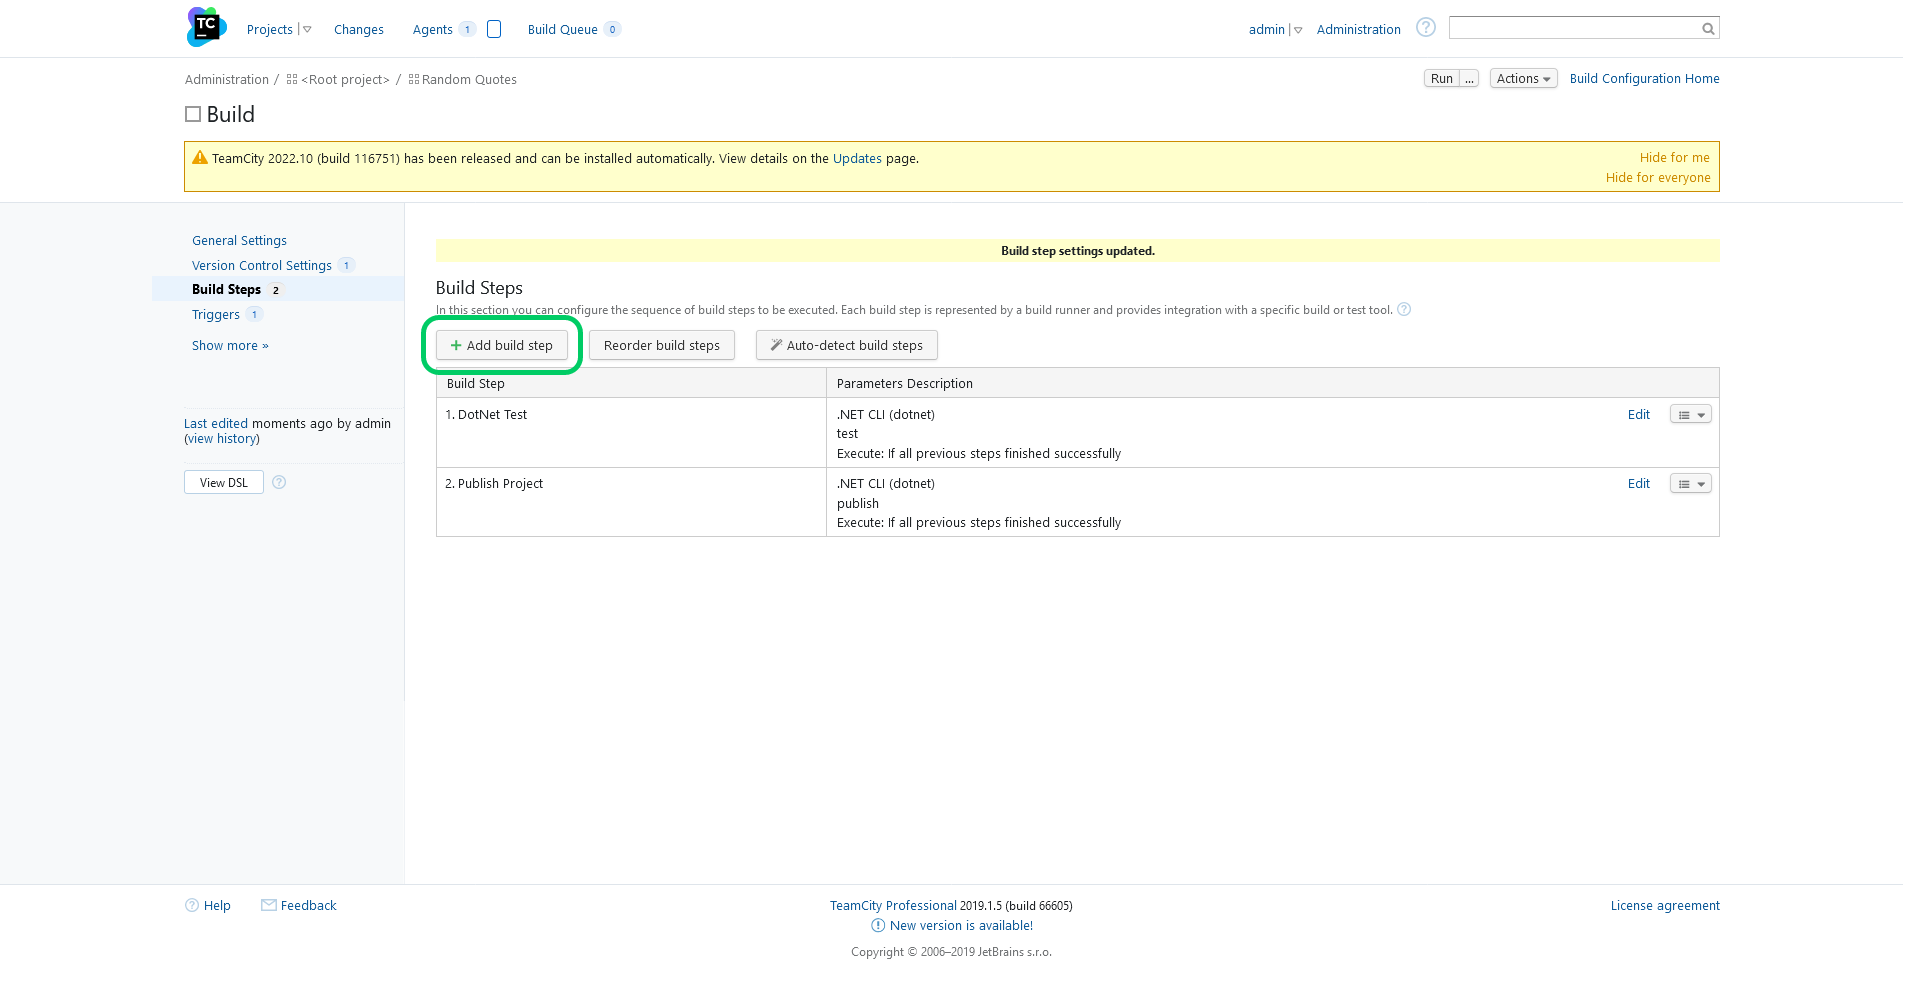Open Root project breadcrumb link
The width and height of the screenshot is (1920, 995).
345,80
